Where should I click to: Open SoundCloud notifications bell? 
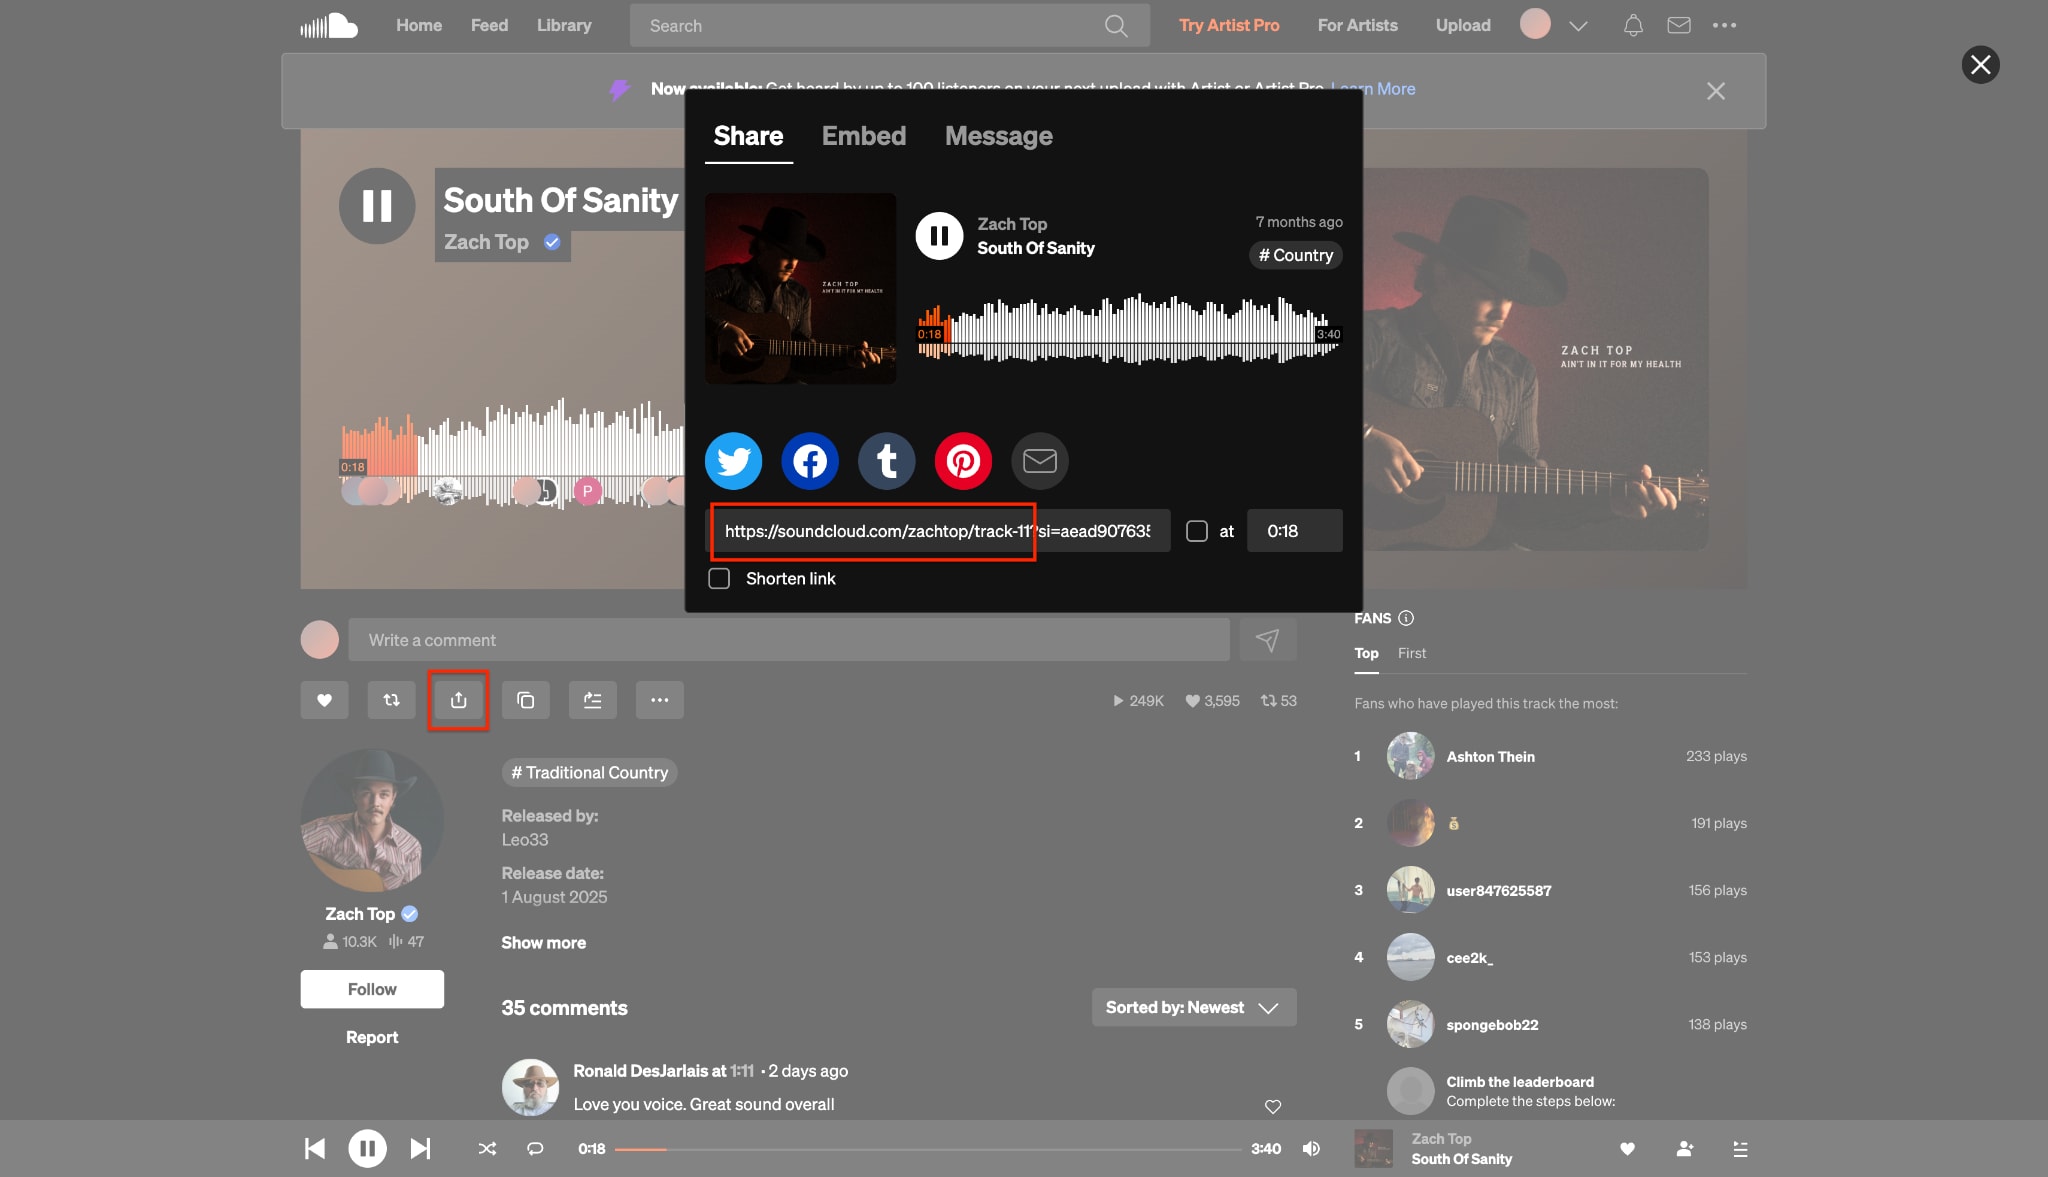(x=1632, y=25)
